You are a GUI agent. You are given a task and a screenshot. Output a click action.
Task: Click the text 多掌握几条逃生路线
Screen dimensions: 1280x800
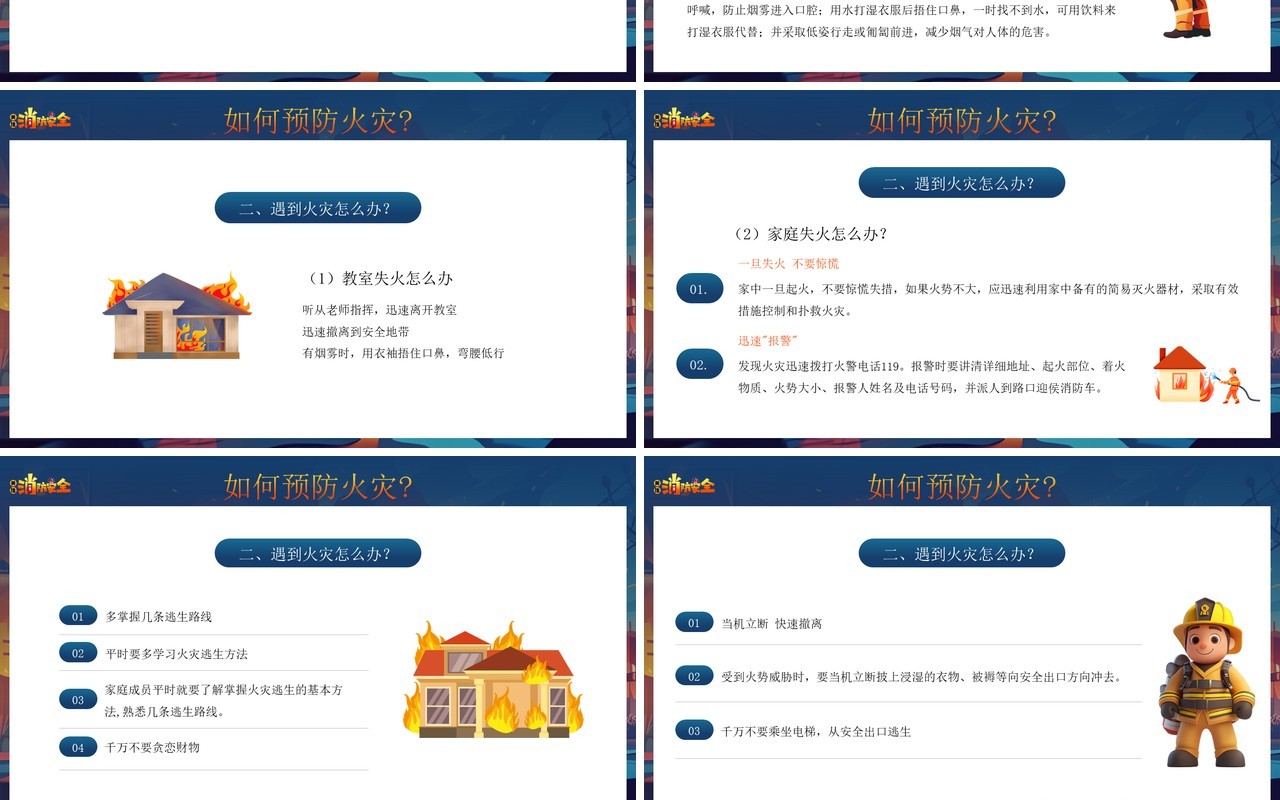159,617
